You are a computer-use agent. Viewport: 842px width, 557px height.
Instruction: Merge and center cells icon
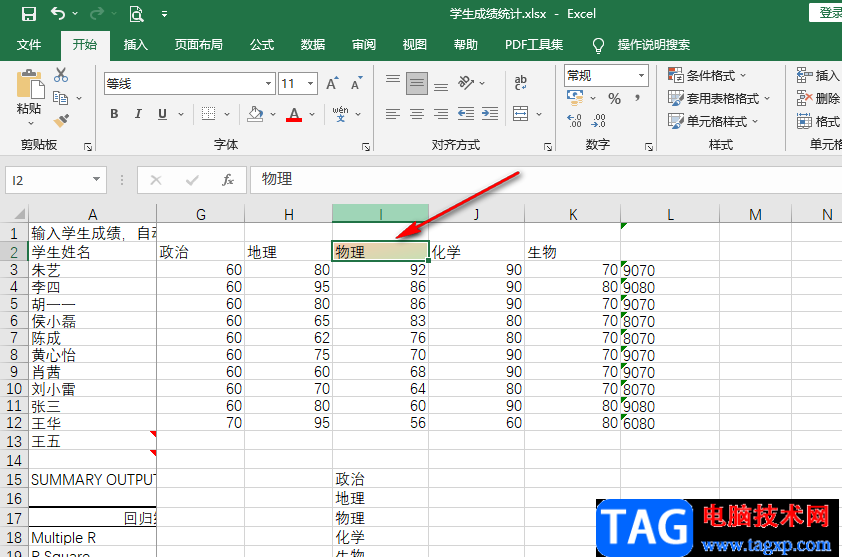520,114
